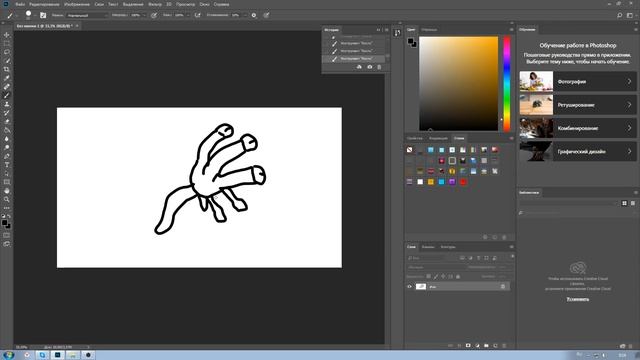Image resolution: width=640 pixels, height=360 pixels.
Task: Click the hue spectrum slider
Action: 507,84
